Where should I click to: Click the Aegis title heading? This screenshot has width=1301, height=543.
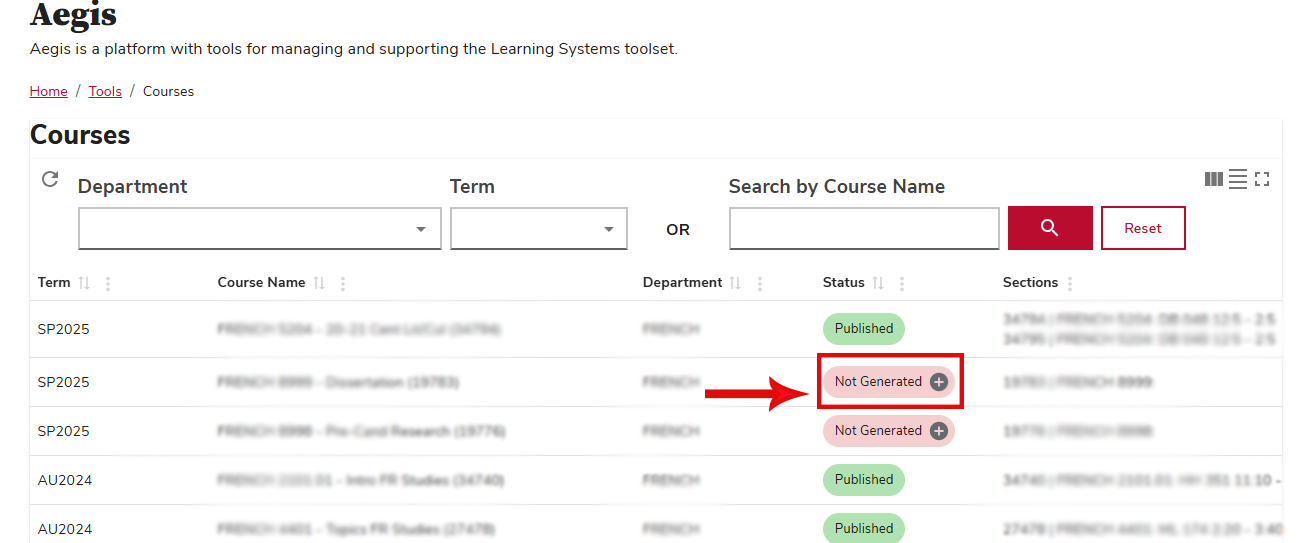[x=74, y=15]
